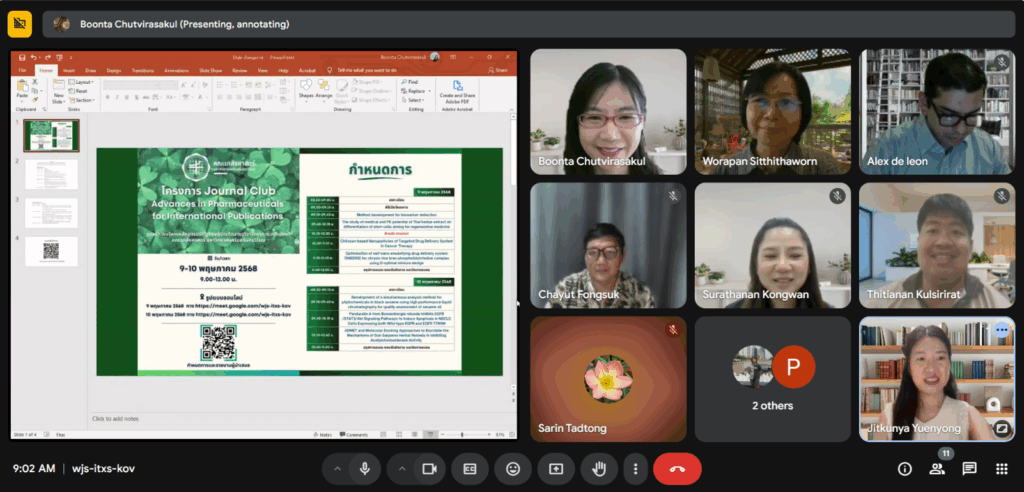The image size is (1024, 492).
Task: Open more options three-dot menu in Meet
Action: pyautogui.click(x=635, y=468)
